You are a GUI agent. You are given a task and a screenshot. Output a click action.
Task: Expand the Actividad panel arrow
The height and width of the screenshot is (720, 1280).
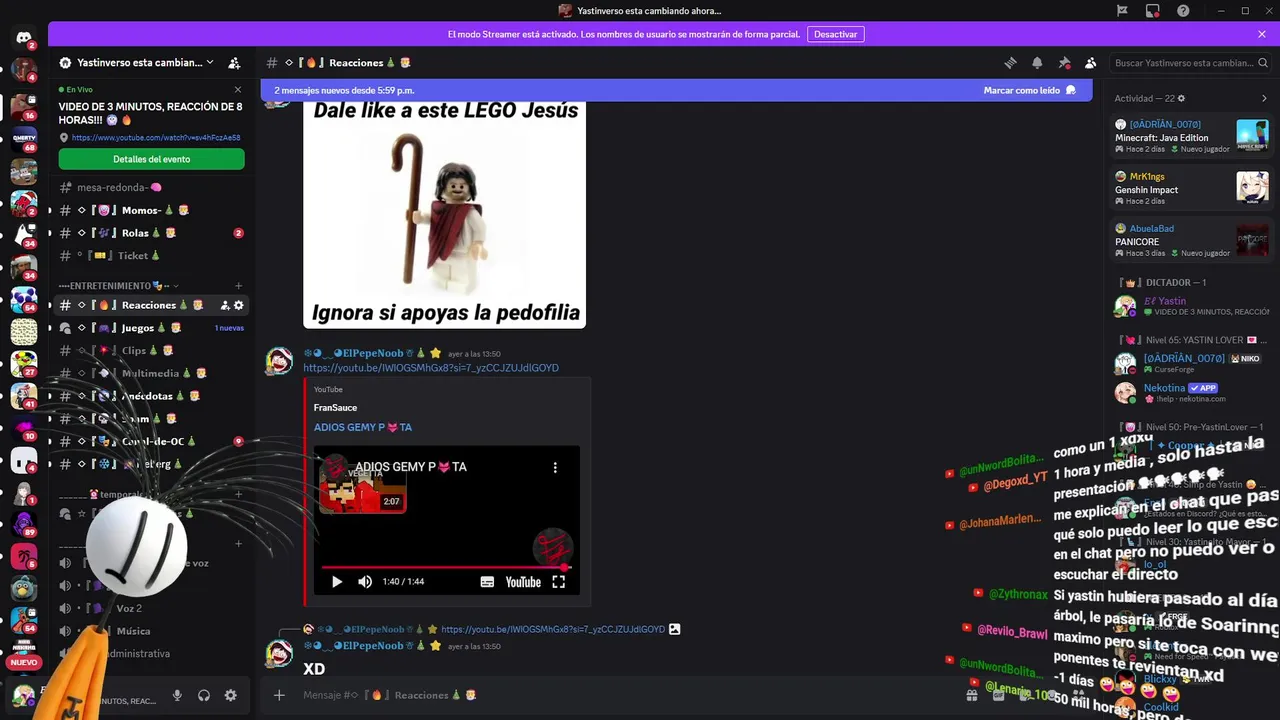[1264, 99]
